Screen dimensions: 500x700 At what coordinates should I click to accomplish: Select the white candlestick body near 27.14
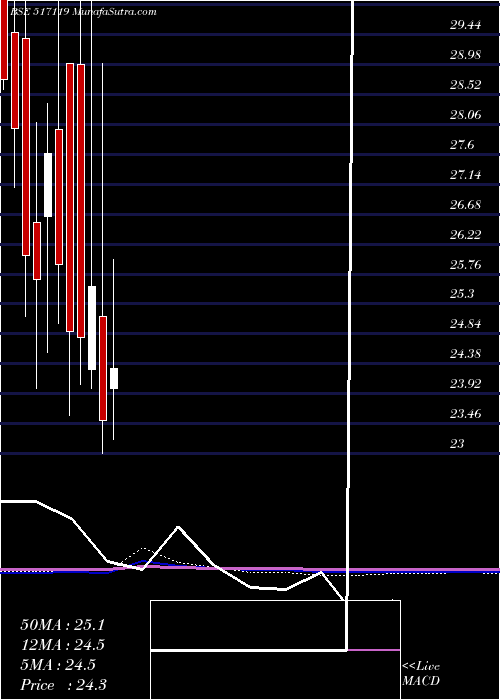(48, 185)
